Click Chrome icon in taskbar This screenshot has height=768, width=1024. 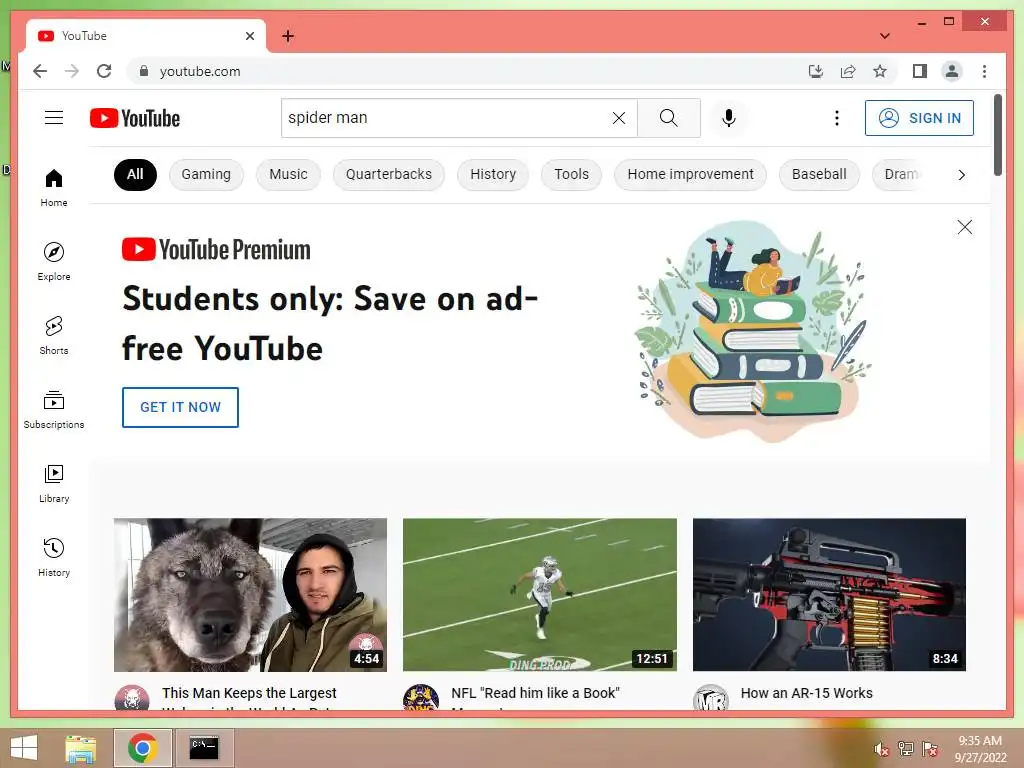(142, 748)
